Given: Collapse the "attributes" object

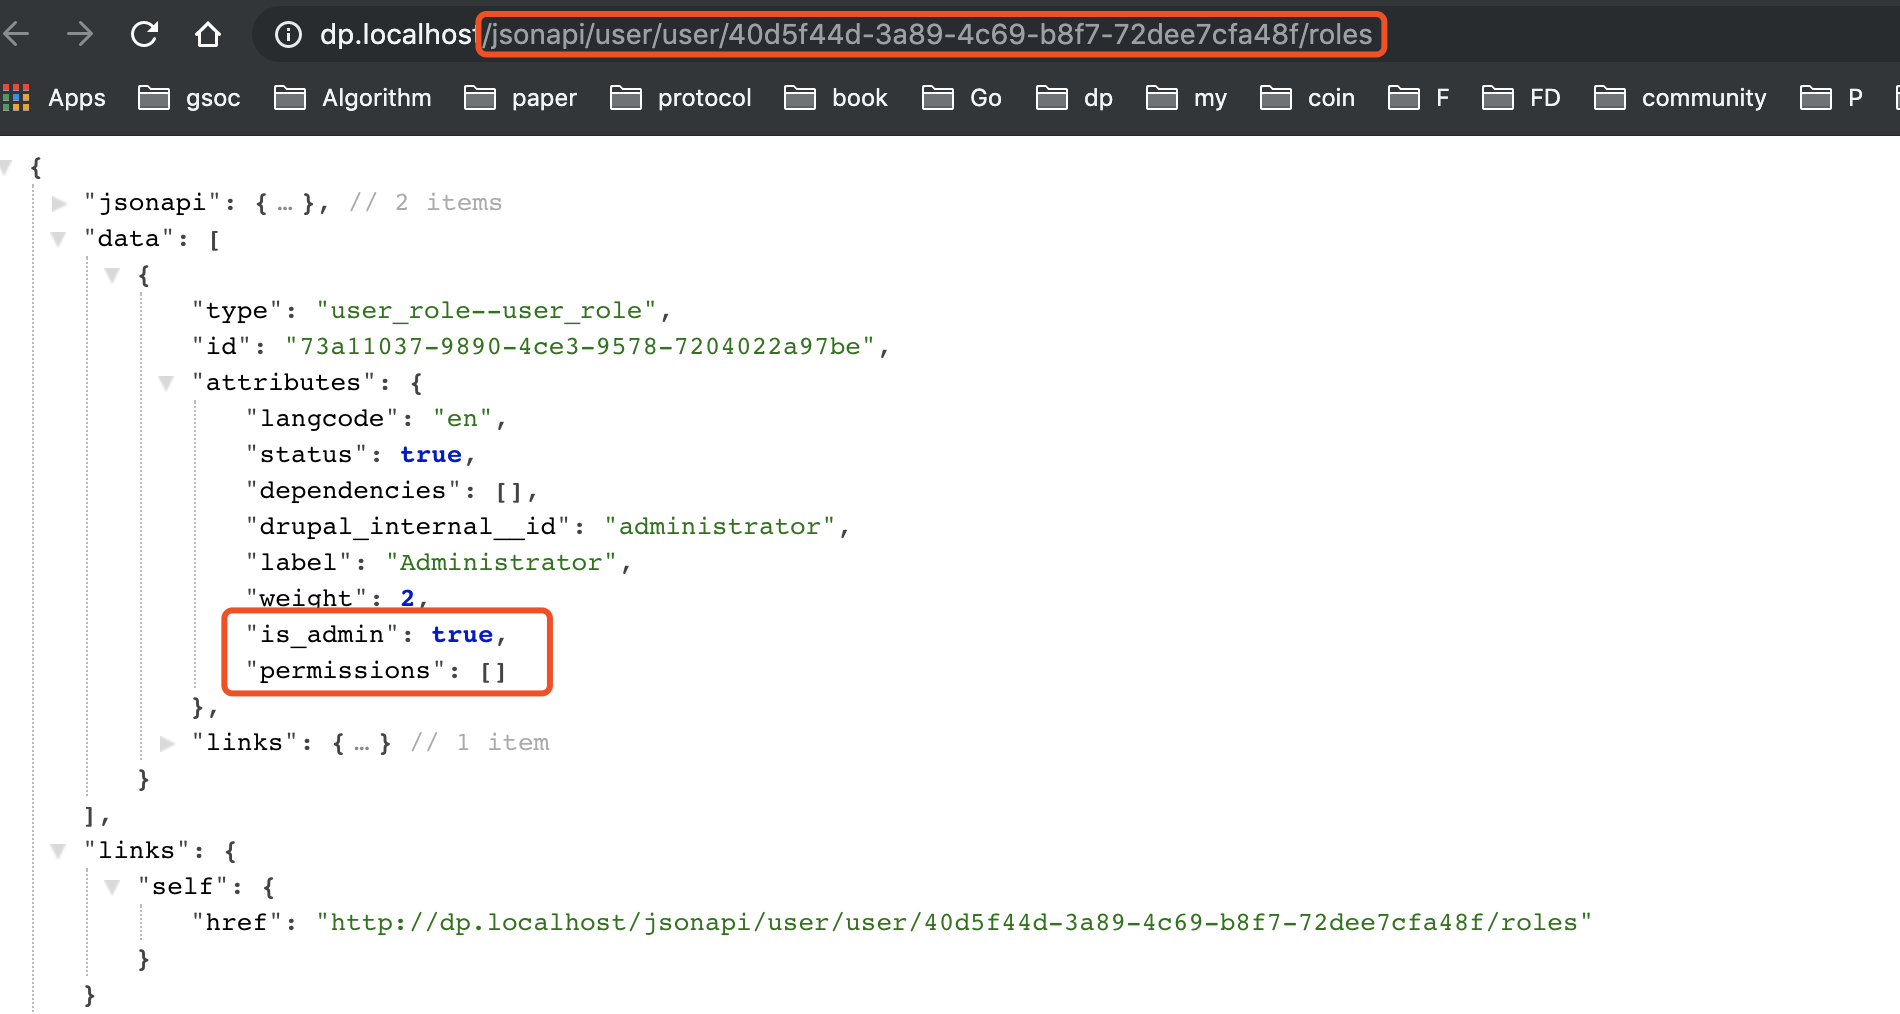Looking at the screenshot, I should point(167,383).
